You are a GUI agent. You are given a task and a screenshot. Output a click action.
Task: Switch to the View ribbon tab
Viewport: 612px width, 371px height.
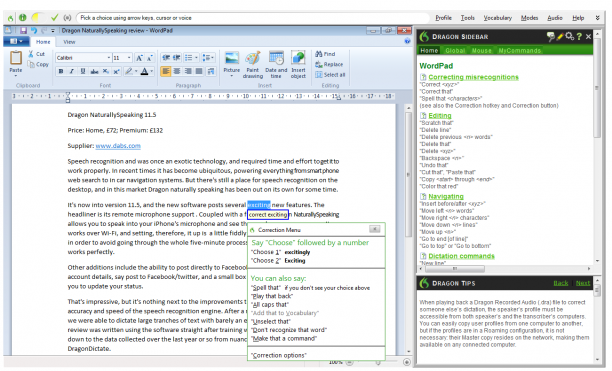[x=69, y=42]
